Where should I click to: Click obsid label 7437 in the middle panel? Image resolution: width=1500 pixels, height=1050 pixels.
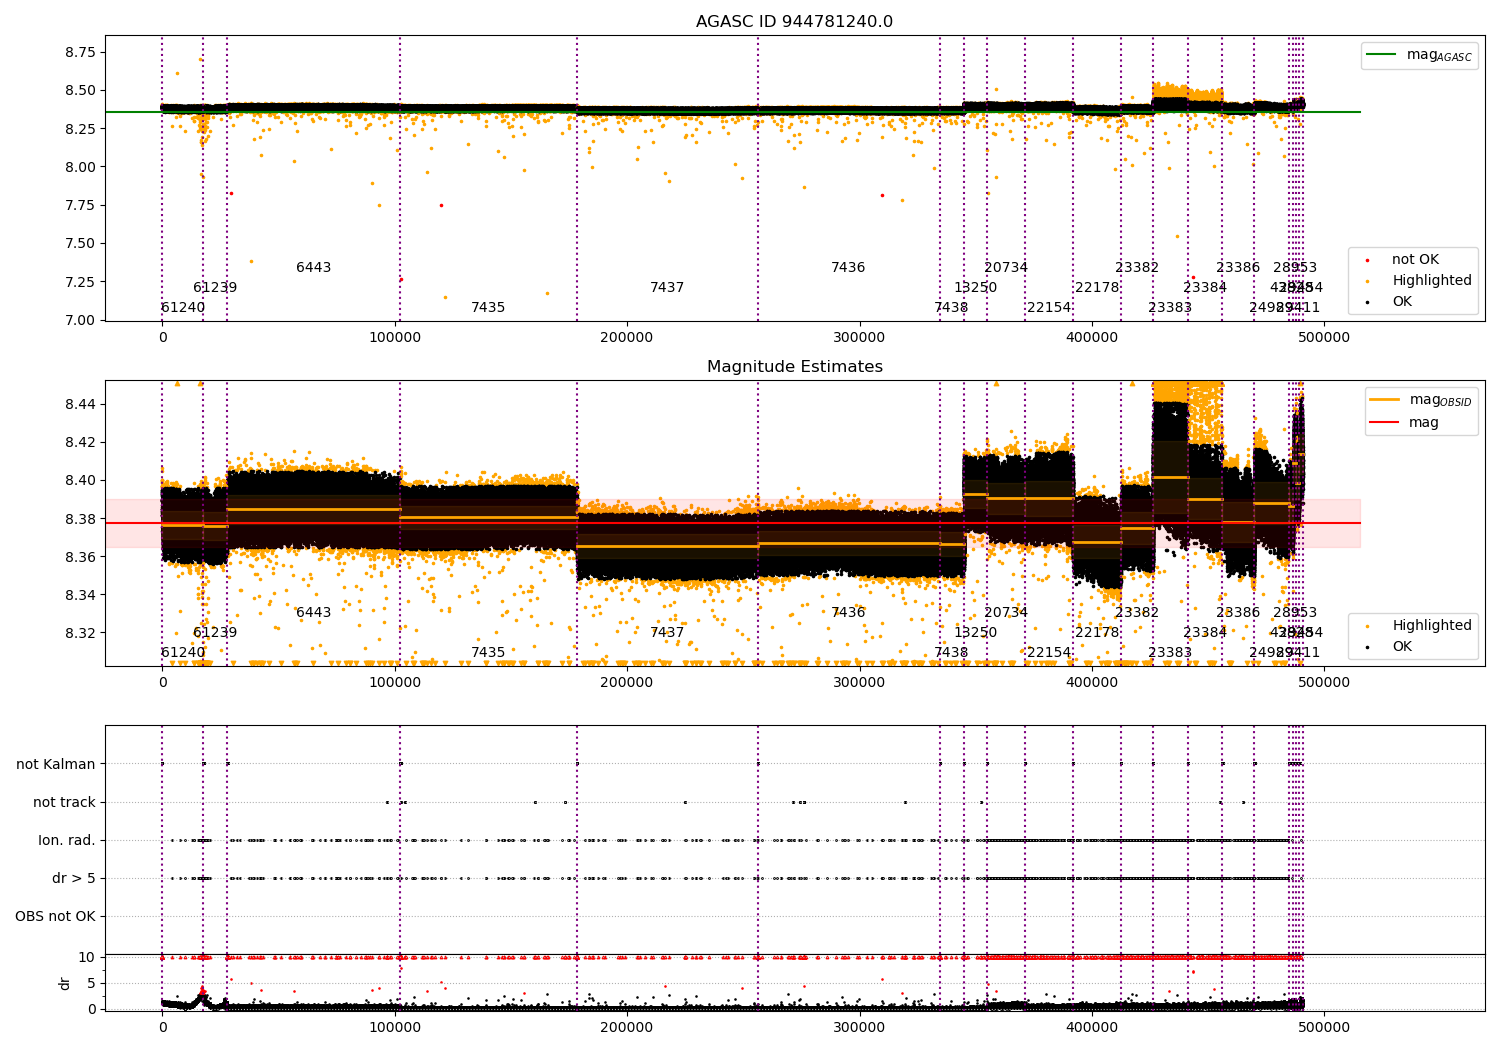(667, 633)
